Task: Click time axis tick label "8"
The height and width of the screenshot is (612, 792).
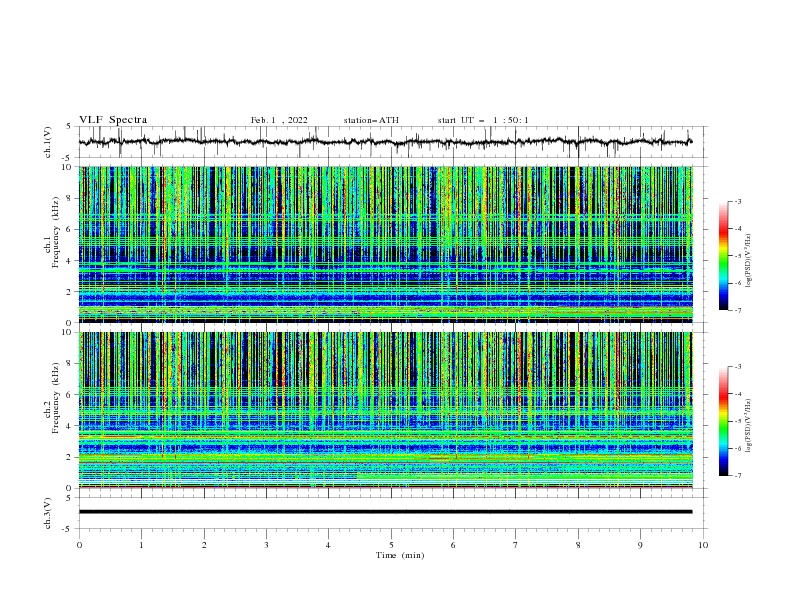Action: [578, 545]
